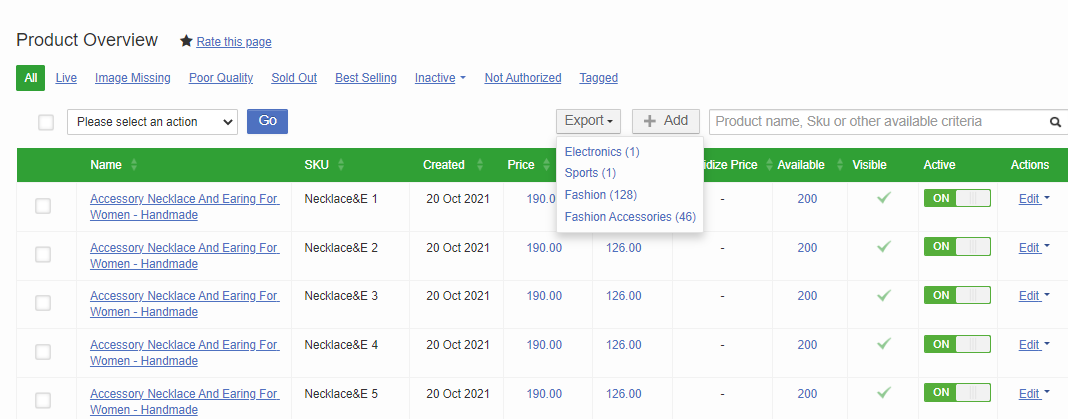Click visible checkmark for Necklace&E 1
The image size is (1068, 419).
point(884,198)
